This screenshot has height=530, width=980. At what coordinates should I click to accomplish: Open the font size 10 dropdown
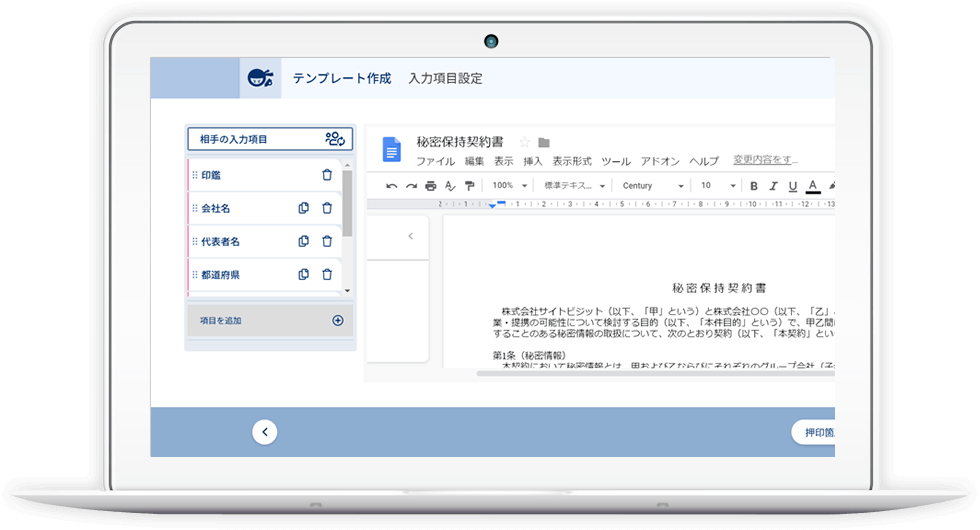(718, 186)
